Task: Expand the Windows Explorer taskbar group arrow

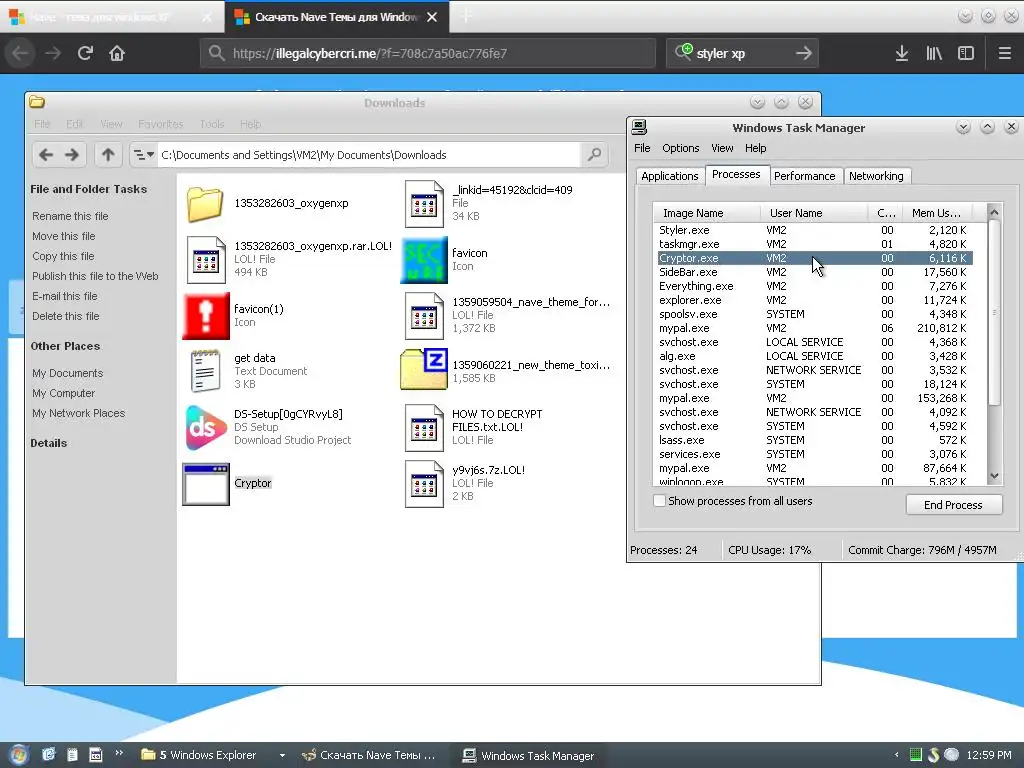Action: tap(282, 755)
